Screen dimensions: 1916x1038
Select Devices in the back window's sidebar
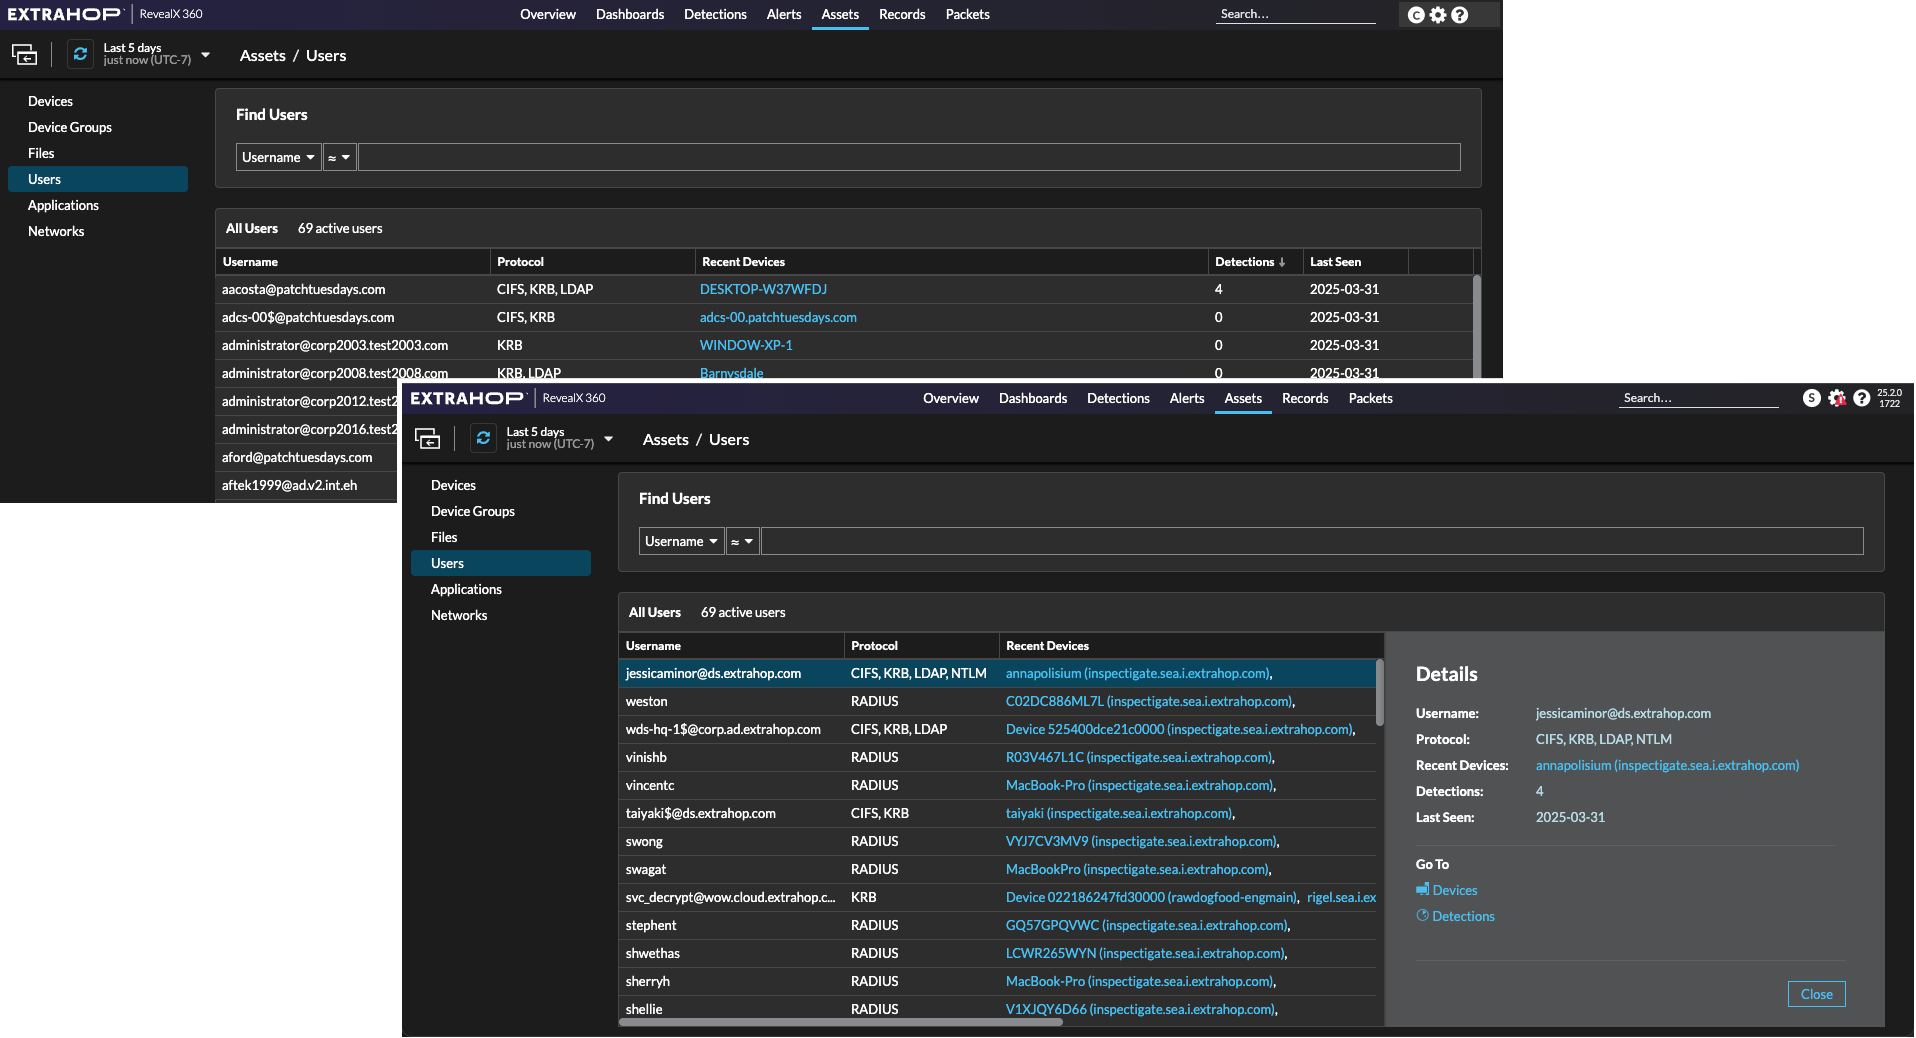[x=98, y=101]
